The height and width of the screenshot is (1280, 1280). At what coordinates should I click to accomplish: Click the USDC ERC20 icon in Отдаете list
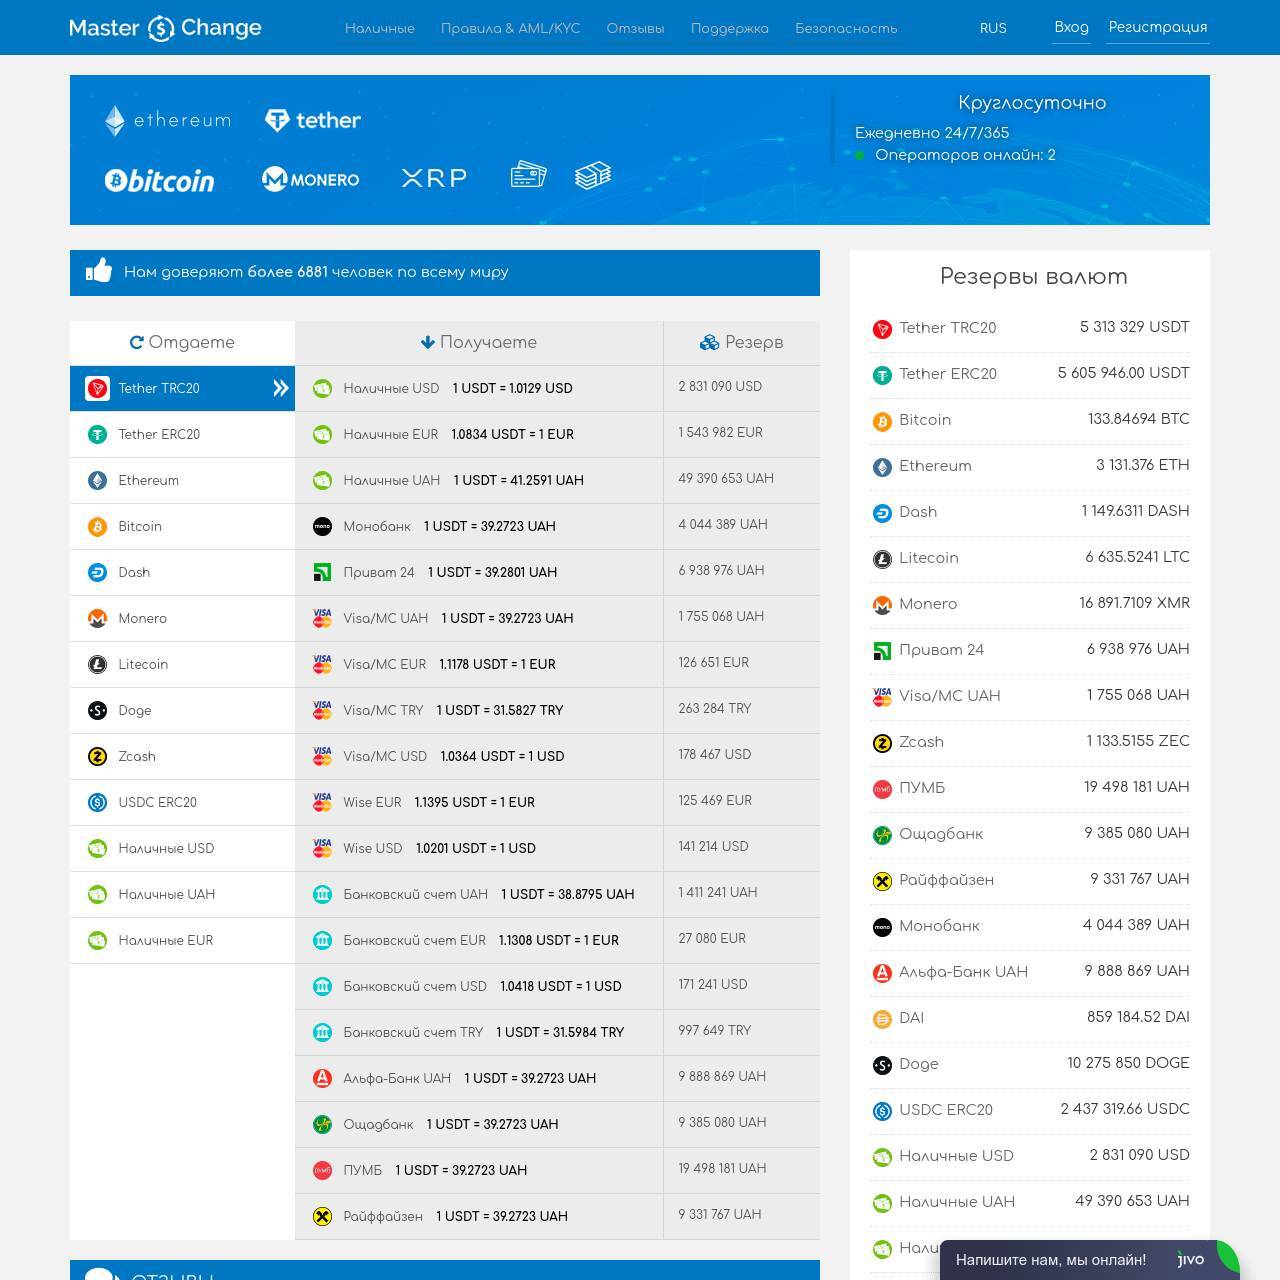click(x=97, y=802)
